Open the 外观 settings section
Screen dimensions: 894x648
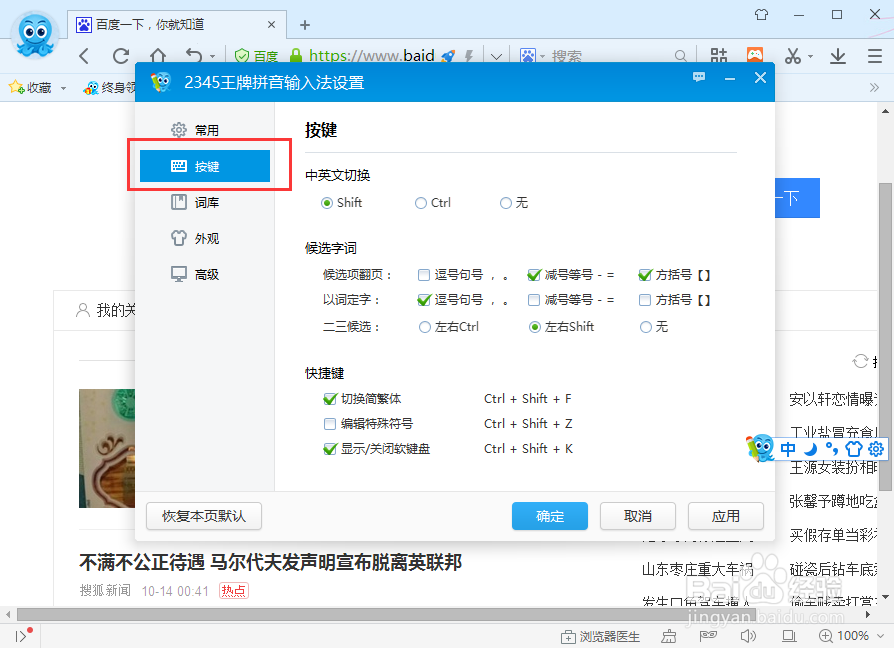click(x=196, y=238)
